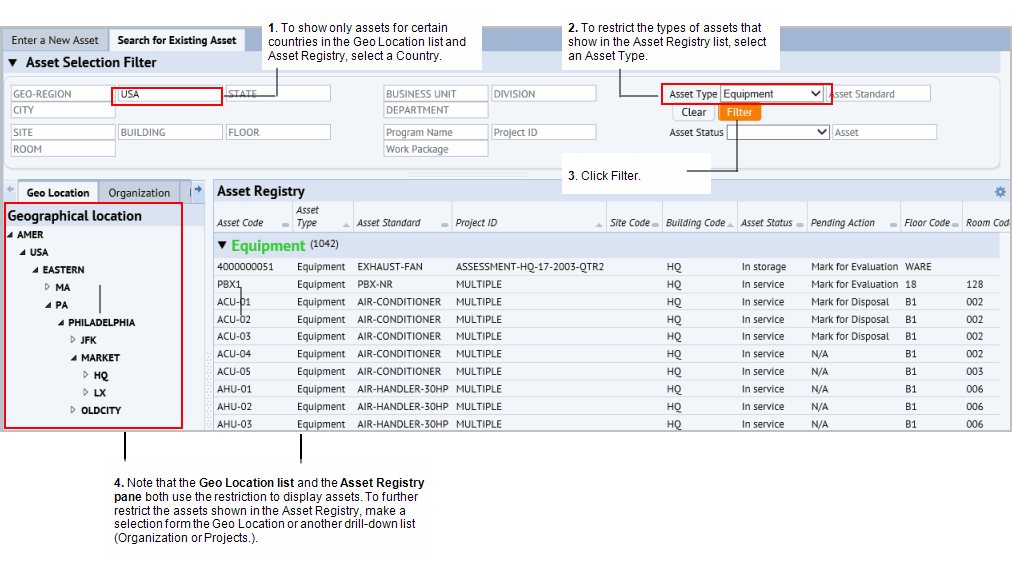1012x568 pixels.
Task: Click the STATE input field
Action: coord(277,94)
